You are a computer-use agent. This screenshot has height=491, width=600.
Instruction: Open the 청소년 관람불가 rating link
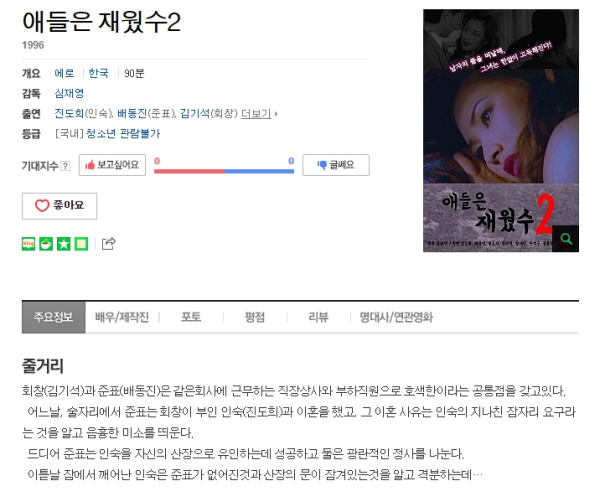click(x=123, y=134)
